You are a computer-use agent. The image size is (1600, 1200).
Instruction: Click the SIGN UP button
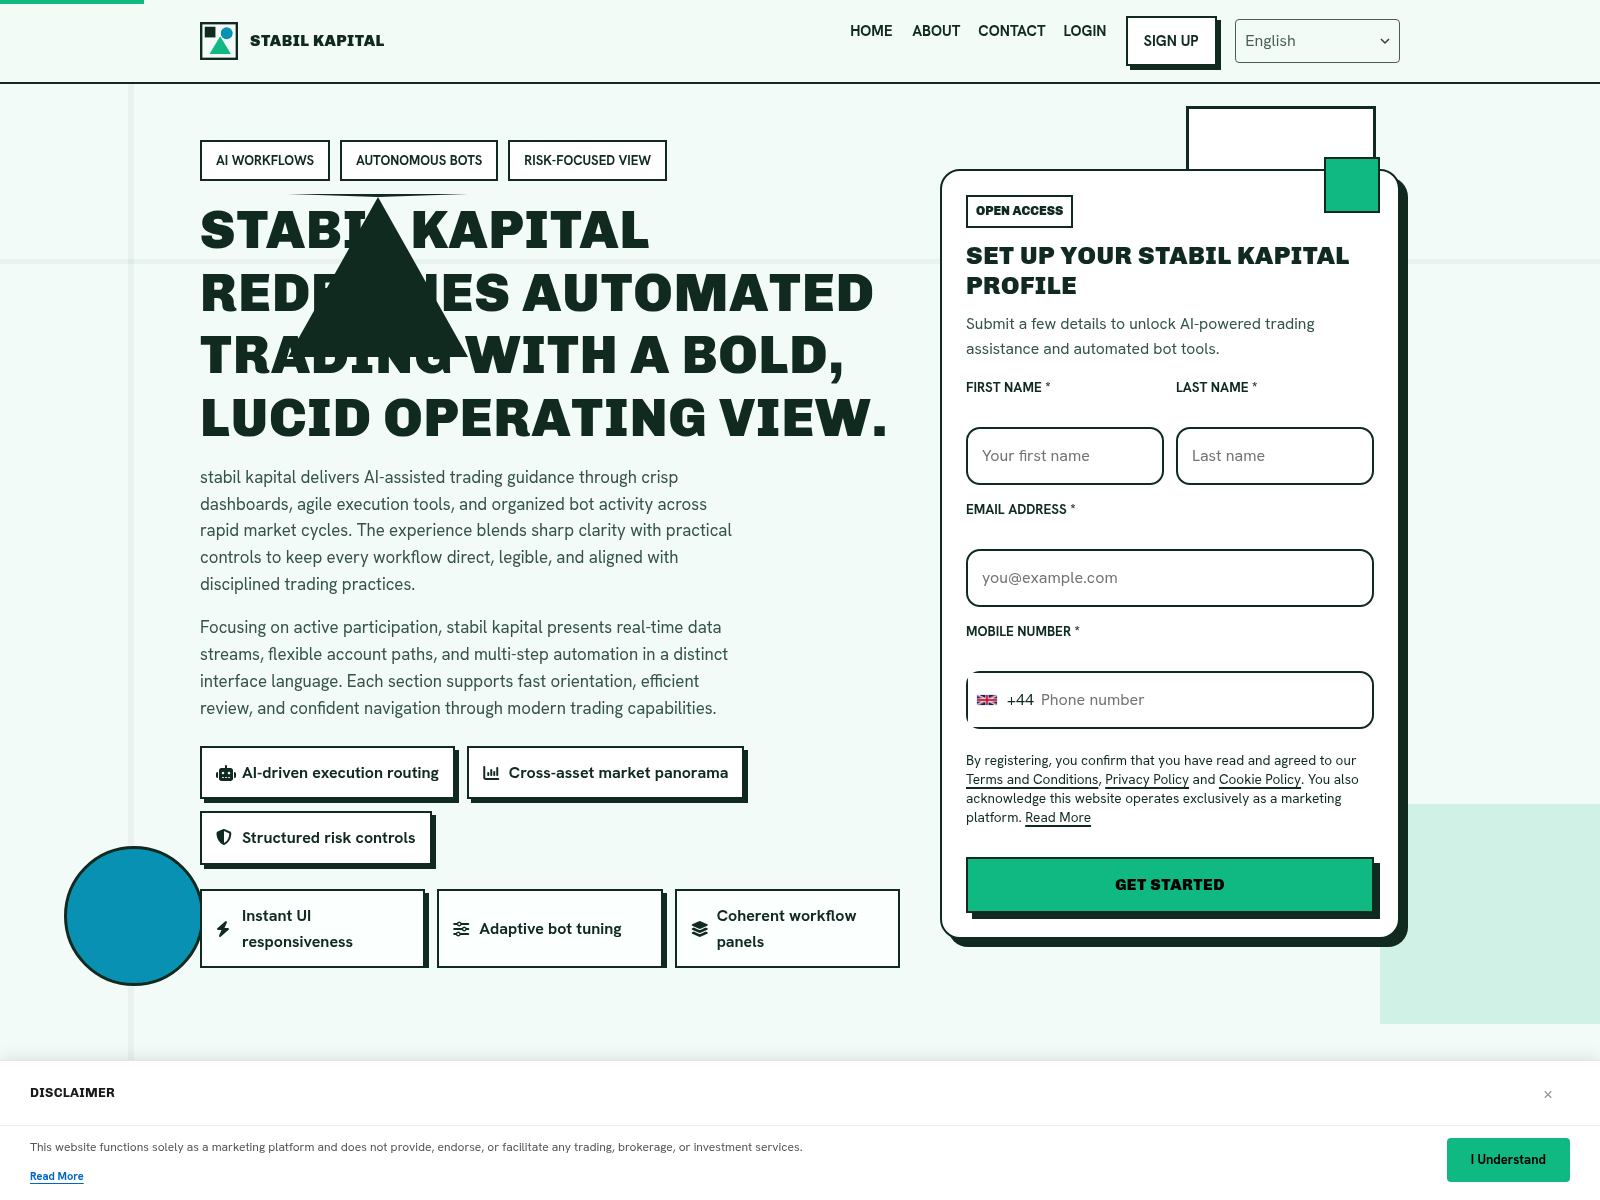(1171, 41)
